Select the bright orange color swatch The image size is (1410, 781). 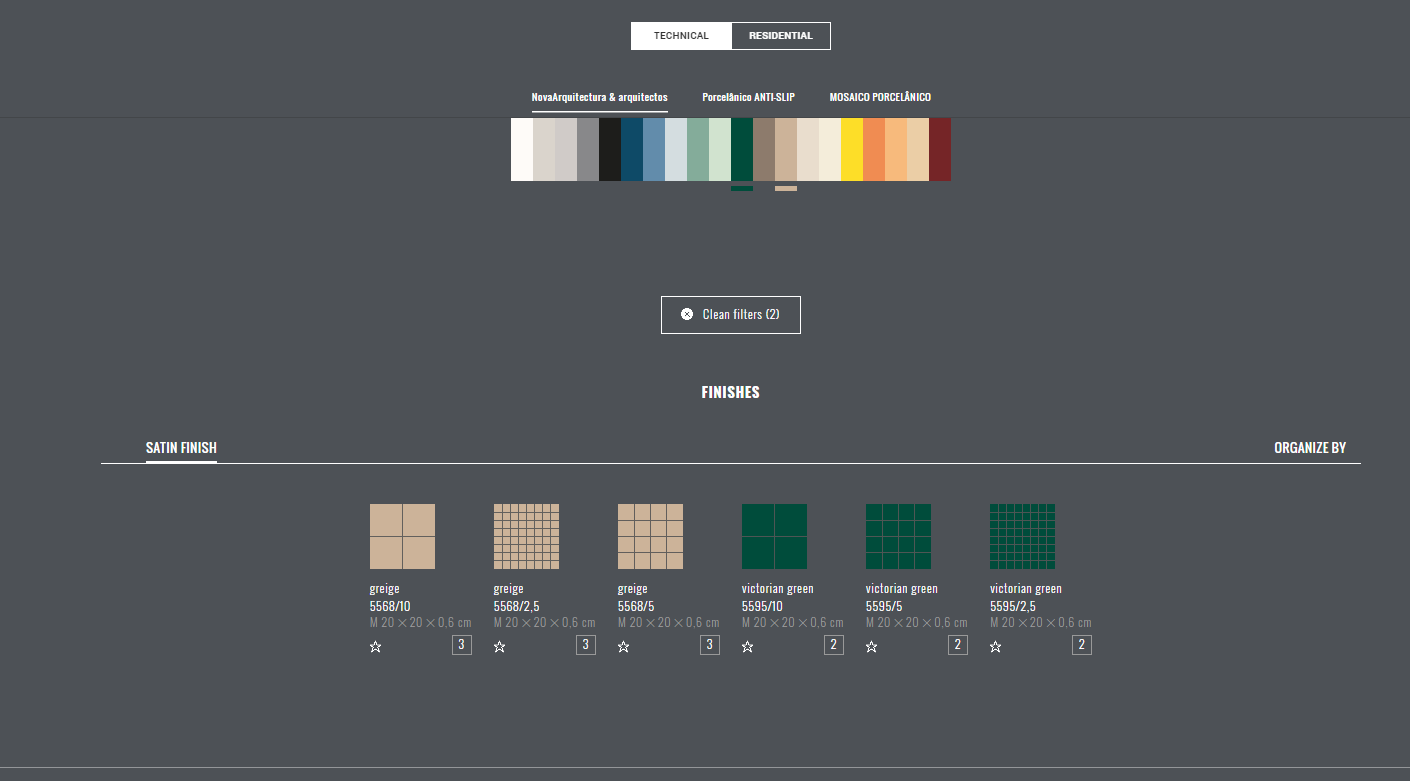(874, 149)
